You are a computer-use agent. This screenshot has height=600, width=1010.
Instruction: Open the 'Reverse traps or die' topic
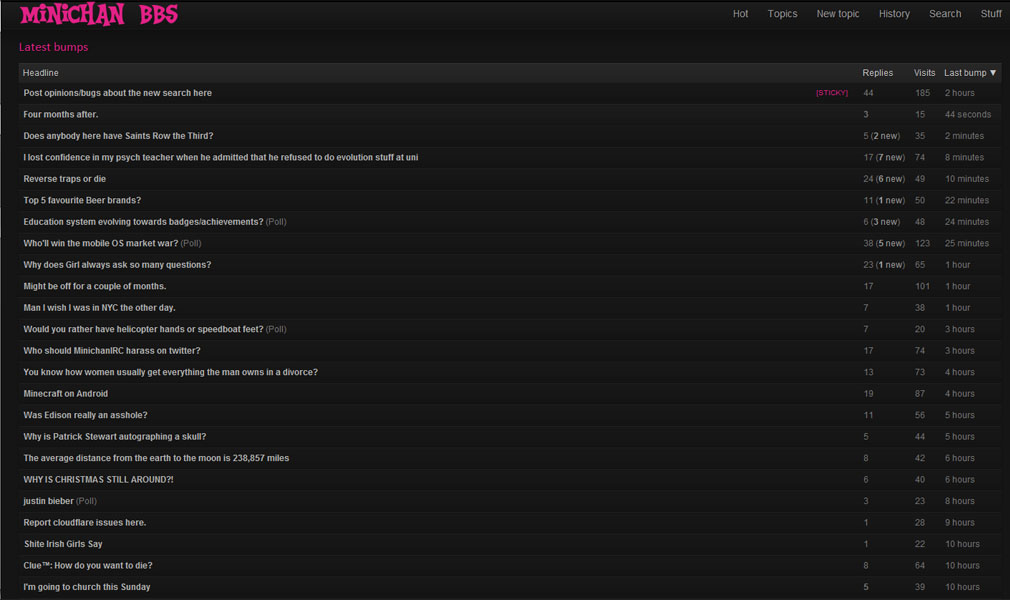(x=65, y=179)
